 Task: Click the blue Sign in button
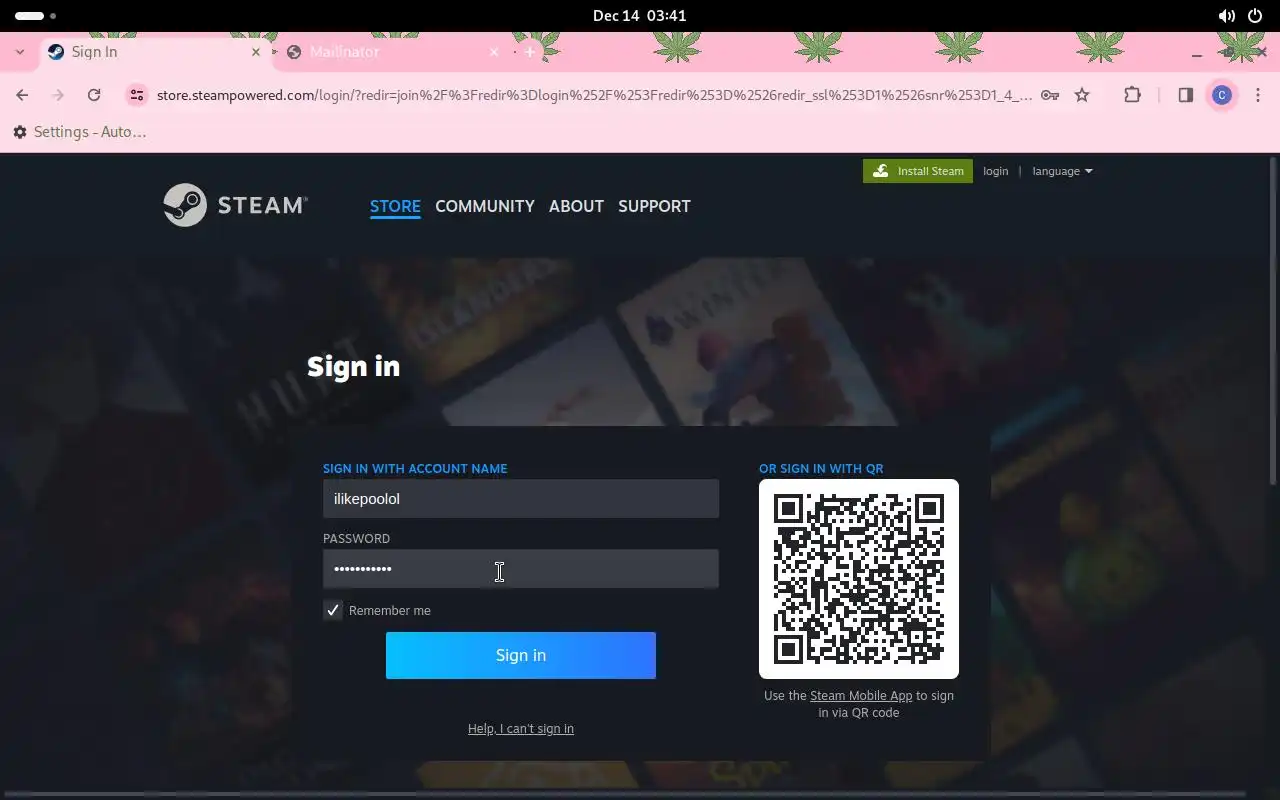click(521, 655)
